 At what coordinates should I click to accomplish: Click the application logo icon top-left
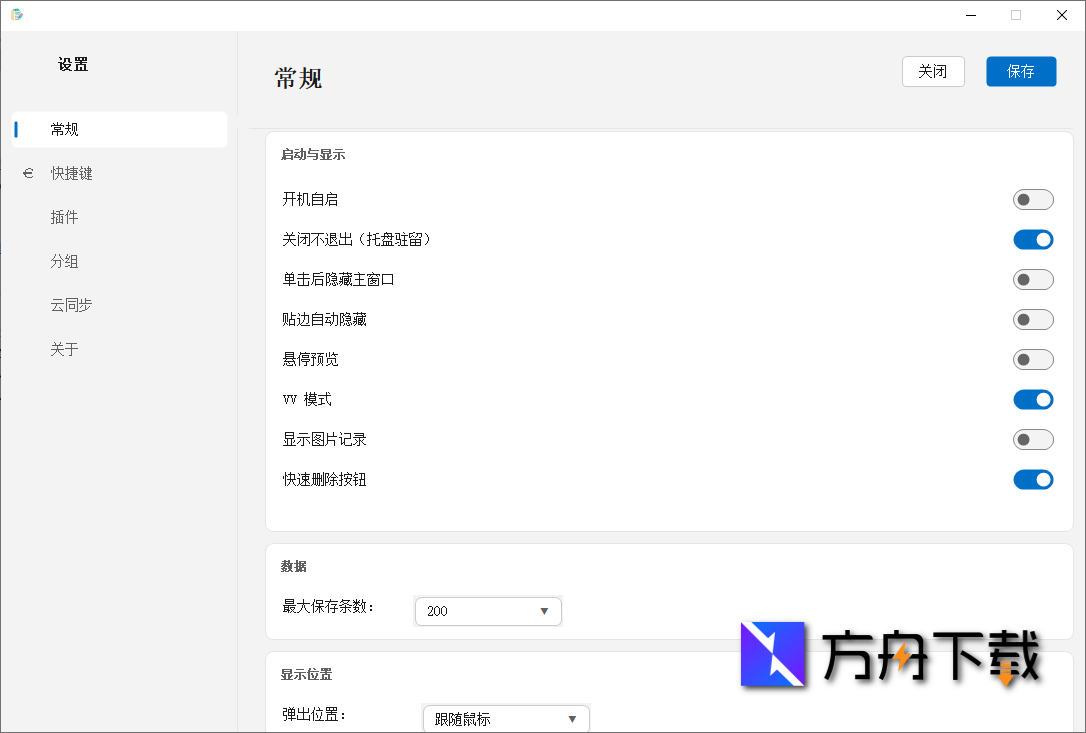pyautogui.click(x=19, y=15)
